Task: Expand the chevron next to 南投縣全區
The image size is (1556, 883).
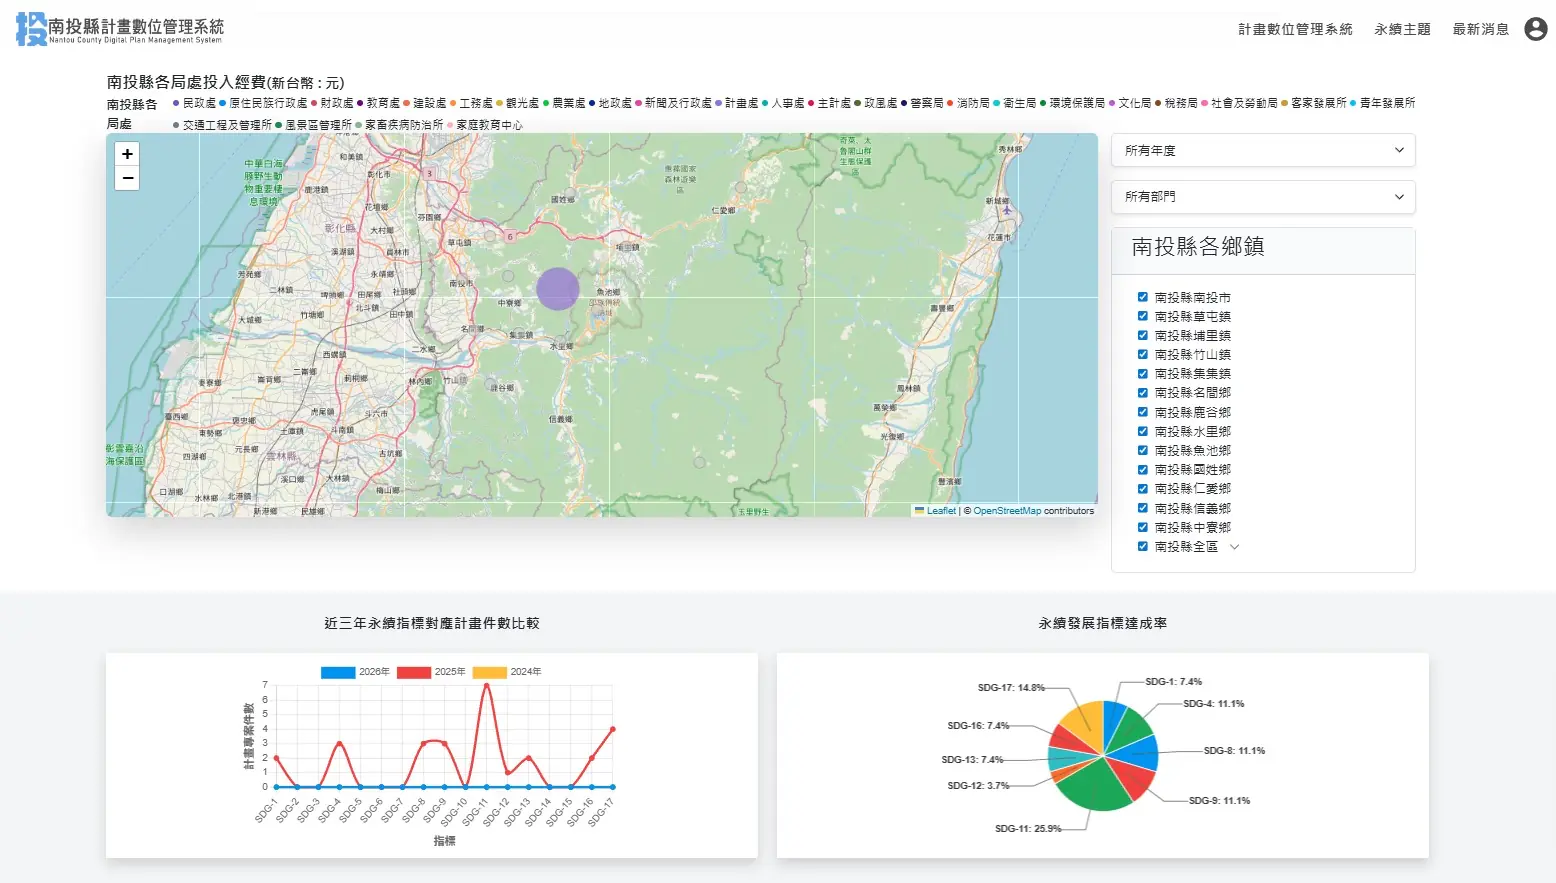Action: coord(1234,547)
